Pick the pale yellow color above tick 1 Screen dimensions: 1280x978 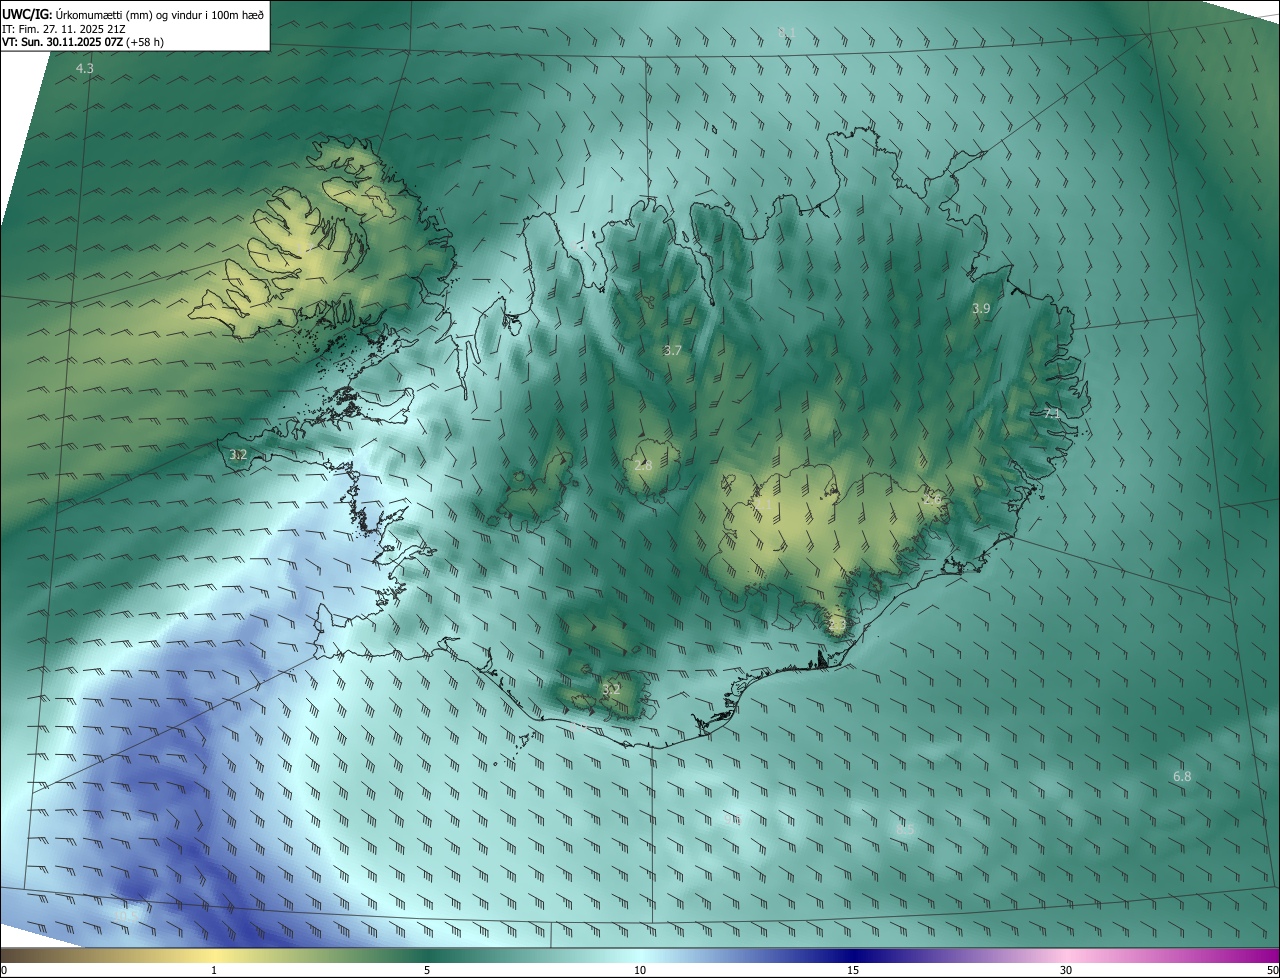(x=214, y=955)
